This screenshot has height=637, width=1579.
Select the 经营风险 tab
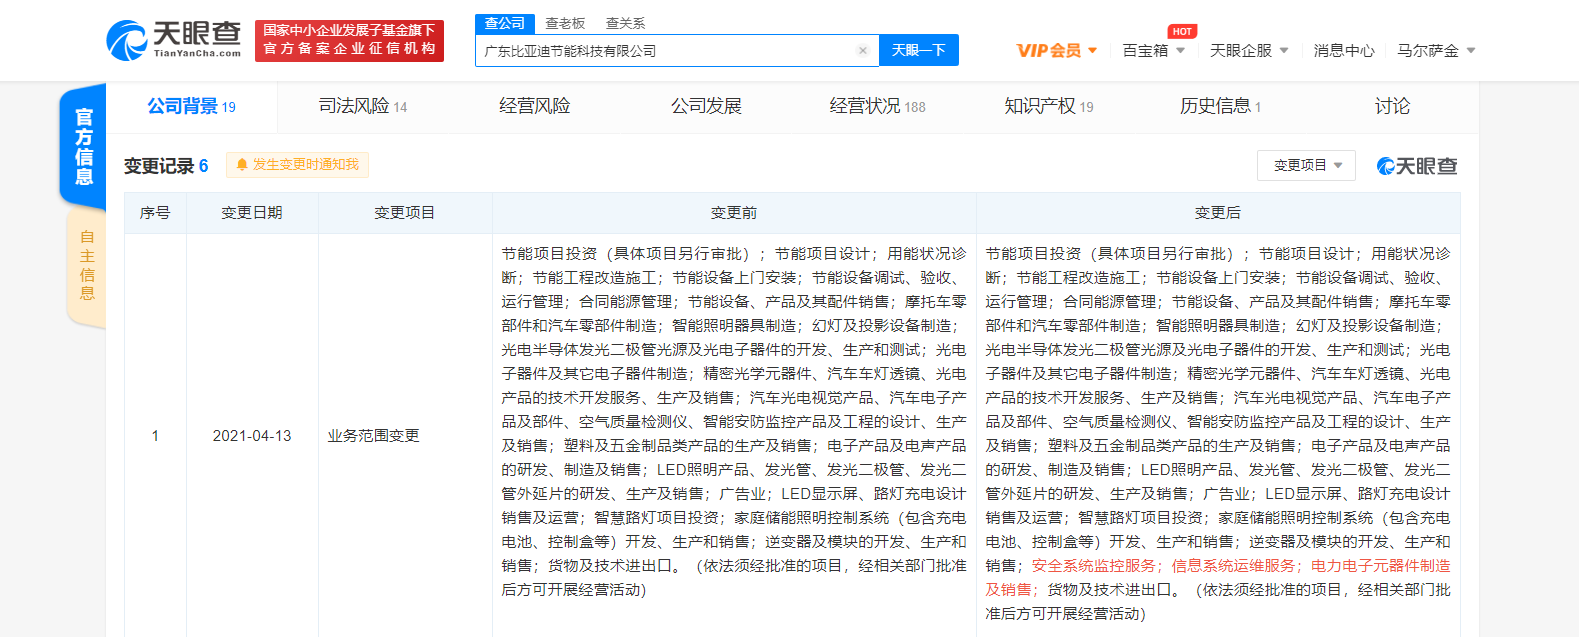[535, 106]
